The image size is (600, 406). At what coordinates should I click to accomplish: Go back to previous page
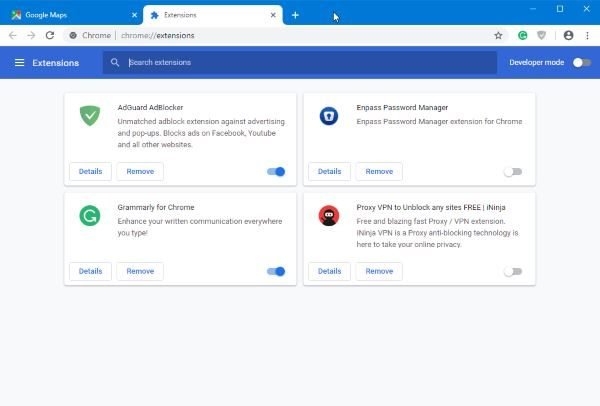point(13,36)
